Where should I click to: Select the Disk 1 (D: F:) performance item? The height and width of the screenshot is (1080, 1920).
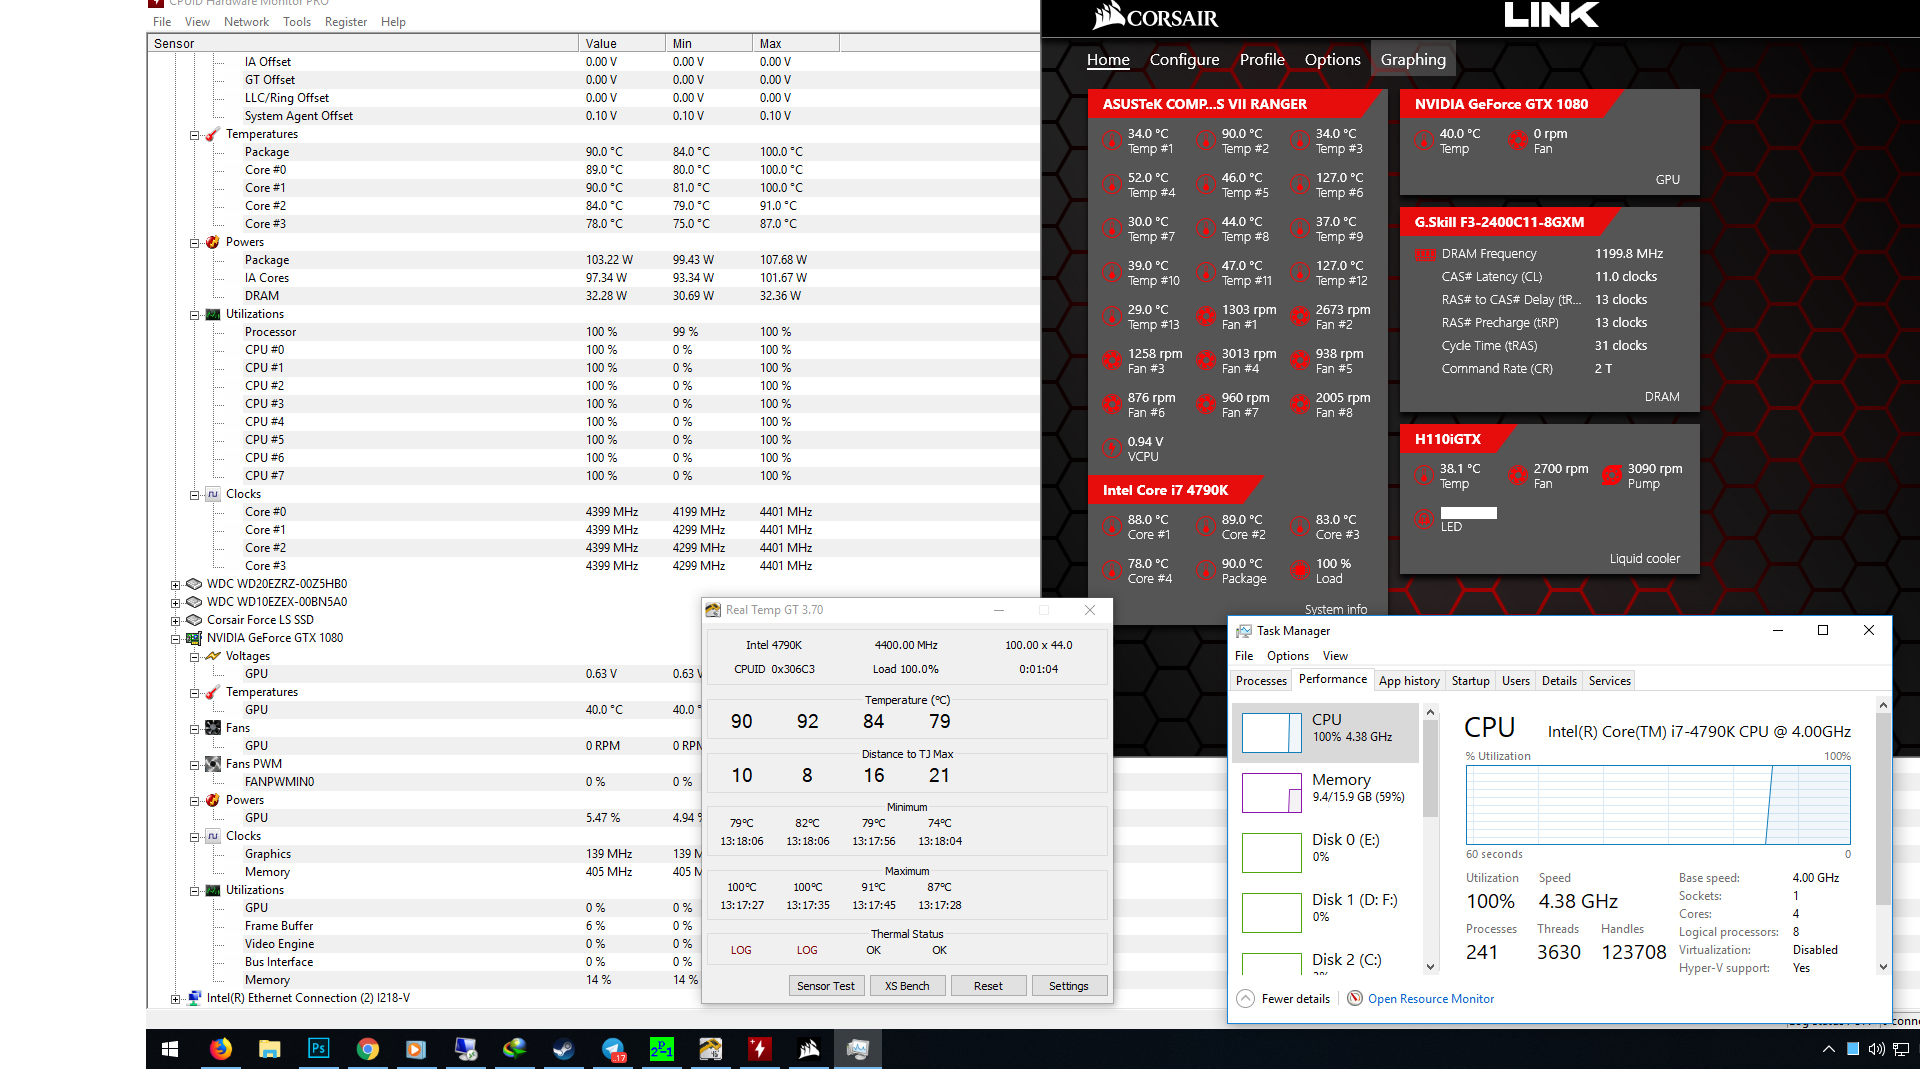1326,913
